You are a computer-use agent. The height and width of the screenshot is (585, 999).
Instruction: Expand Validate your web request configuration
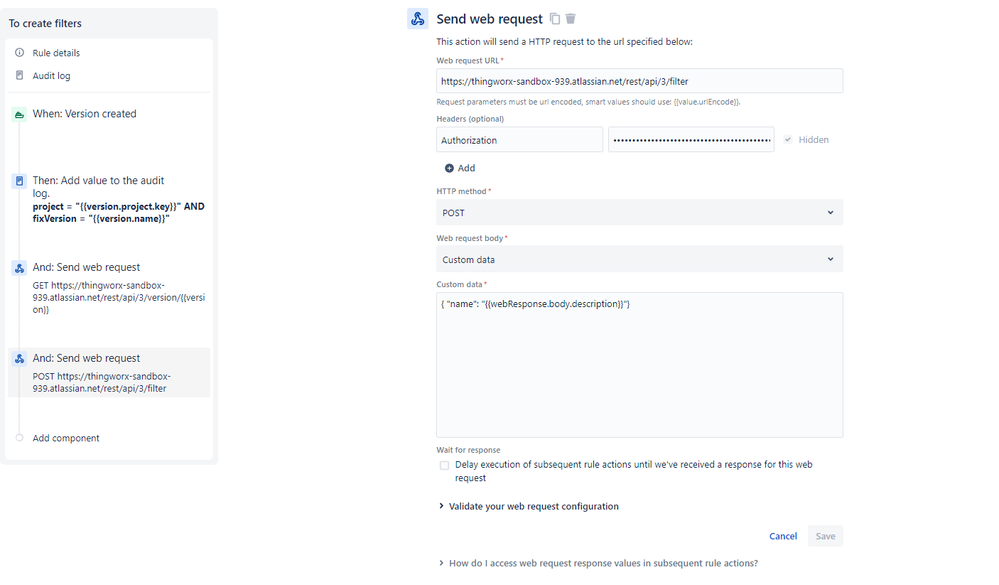[x=529, y=507]
